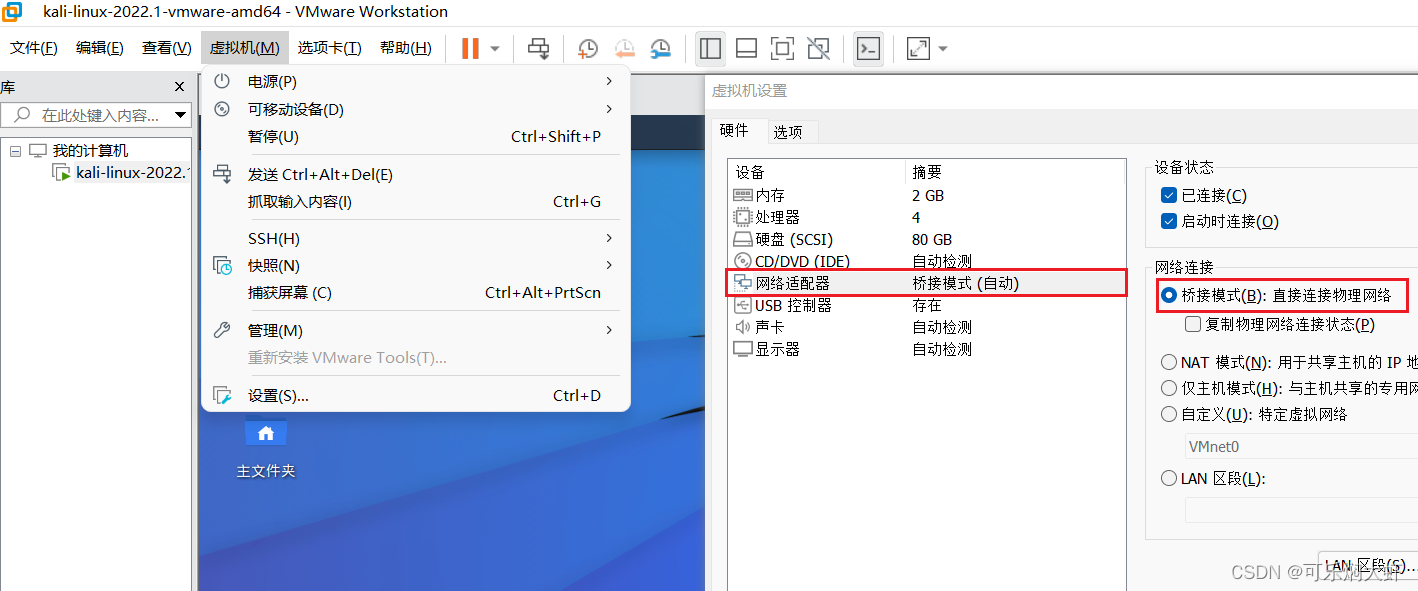Choose 抓取输入内容(I) menu entry
This screenshot has height=591, width=1418.
(x=416, y=201)
